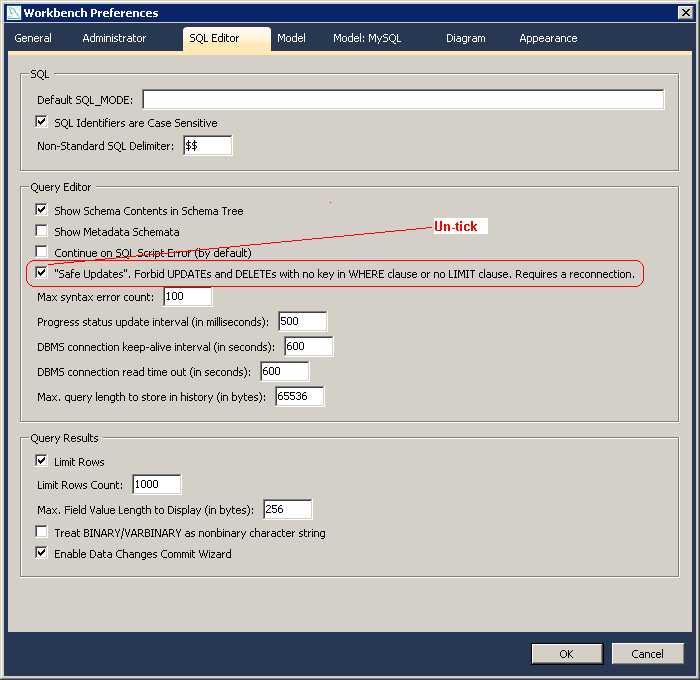The height and width of the screenshot is (680, 700).
Task: Confirm preferences with the OK button
Action: pyautogui.click(x=567, y=654)
